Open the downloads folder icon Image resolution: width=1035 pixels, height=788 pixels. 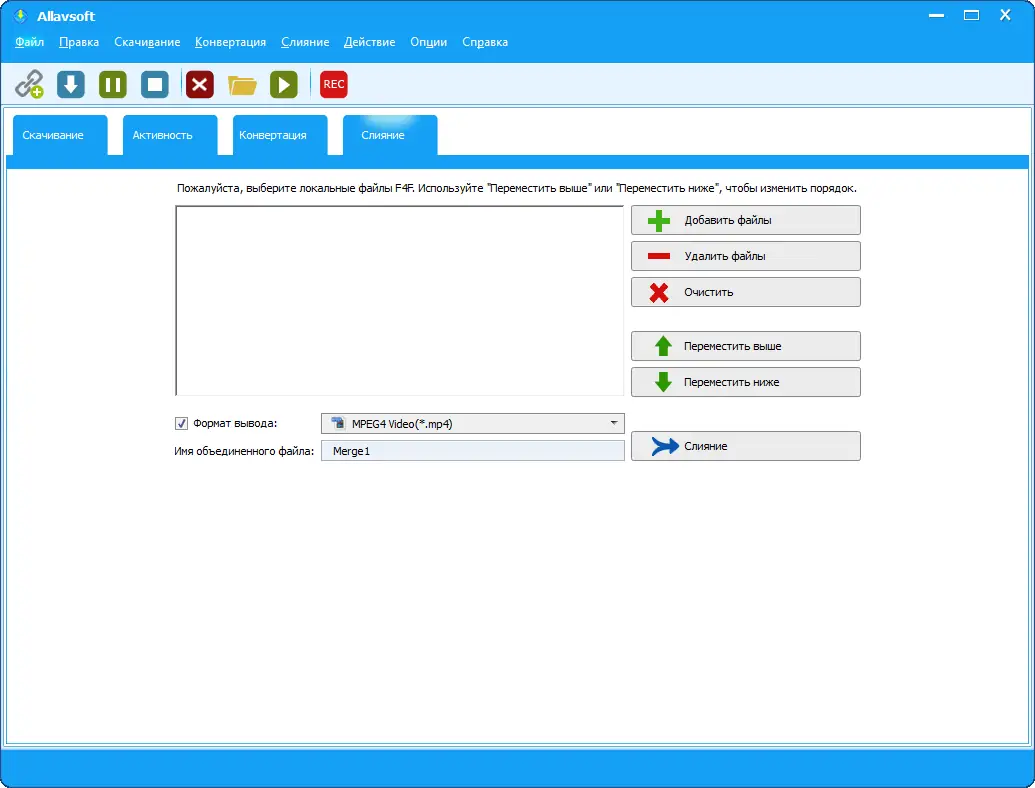pyautogui.click(x=241, y=84)
